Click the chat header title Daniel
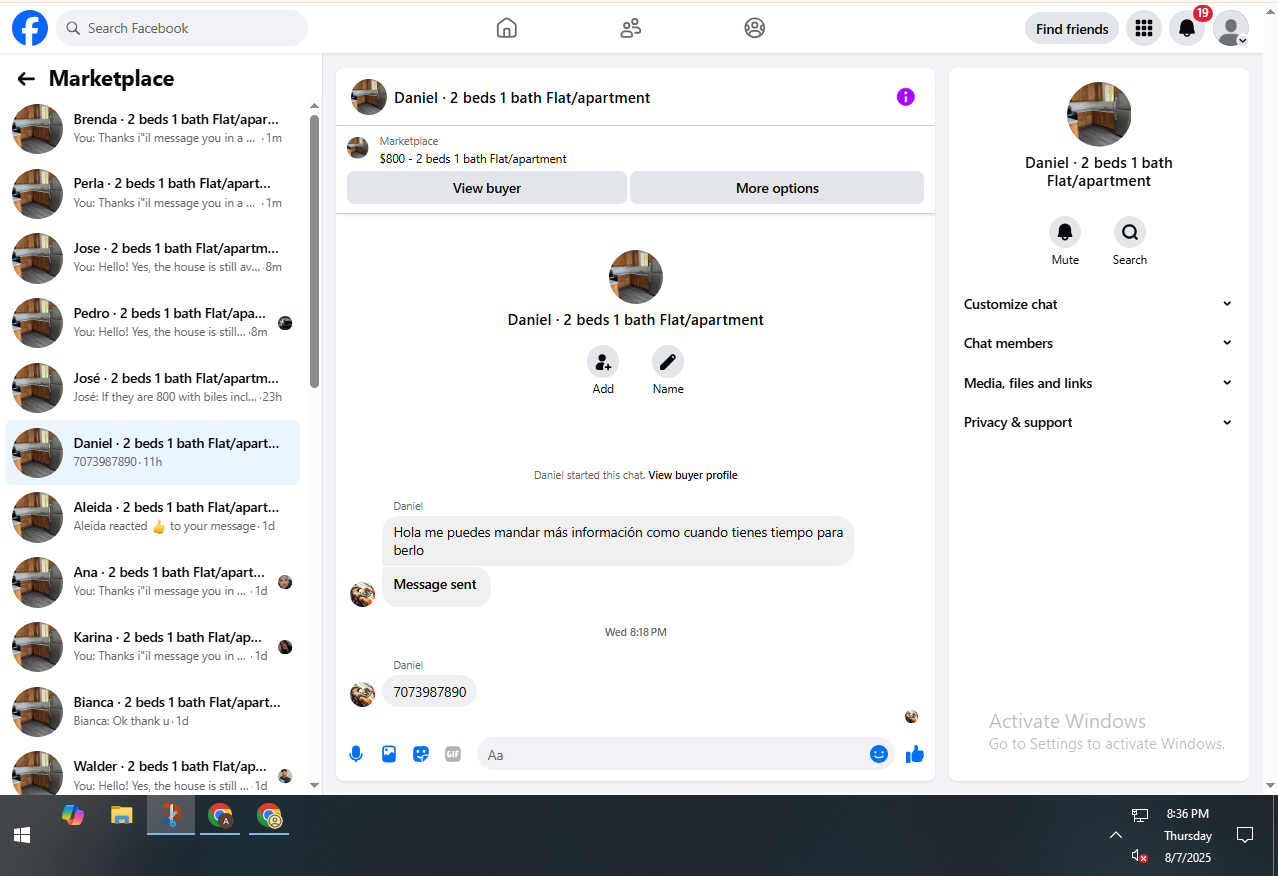 coord(522,98)
